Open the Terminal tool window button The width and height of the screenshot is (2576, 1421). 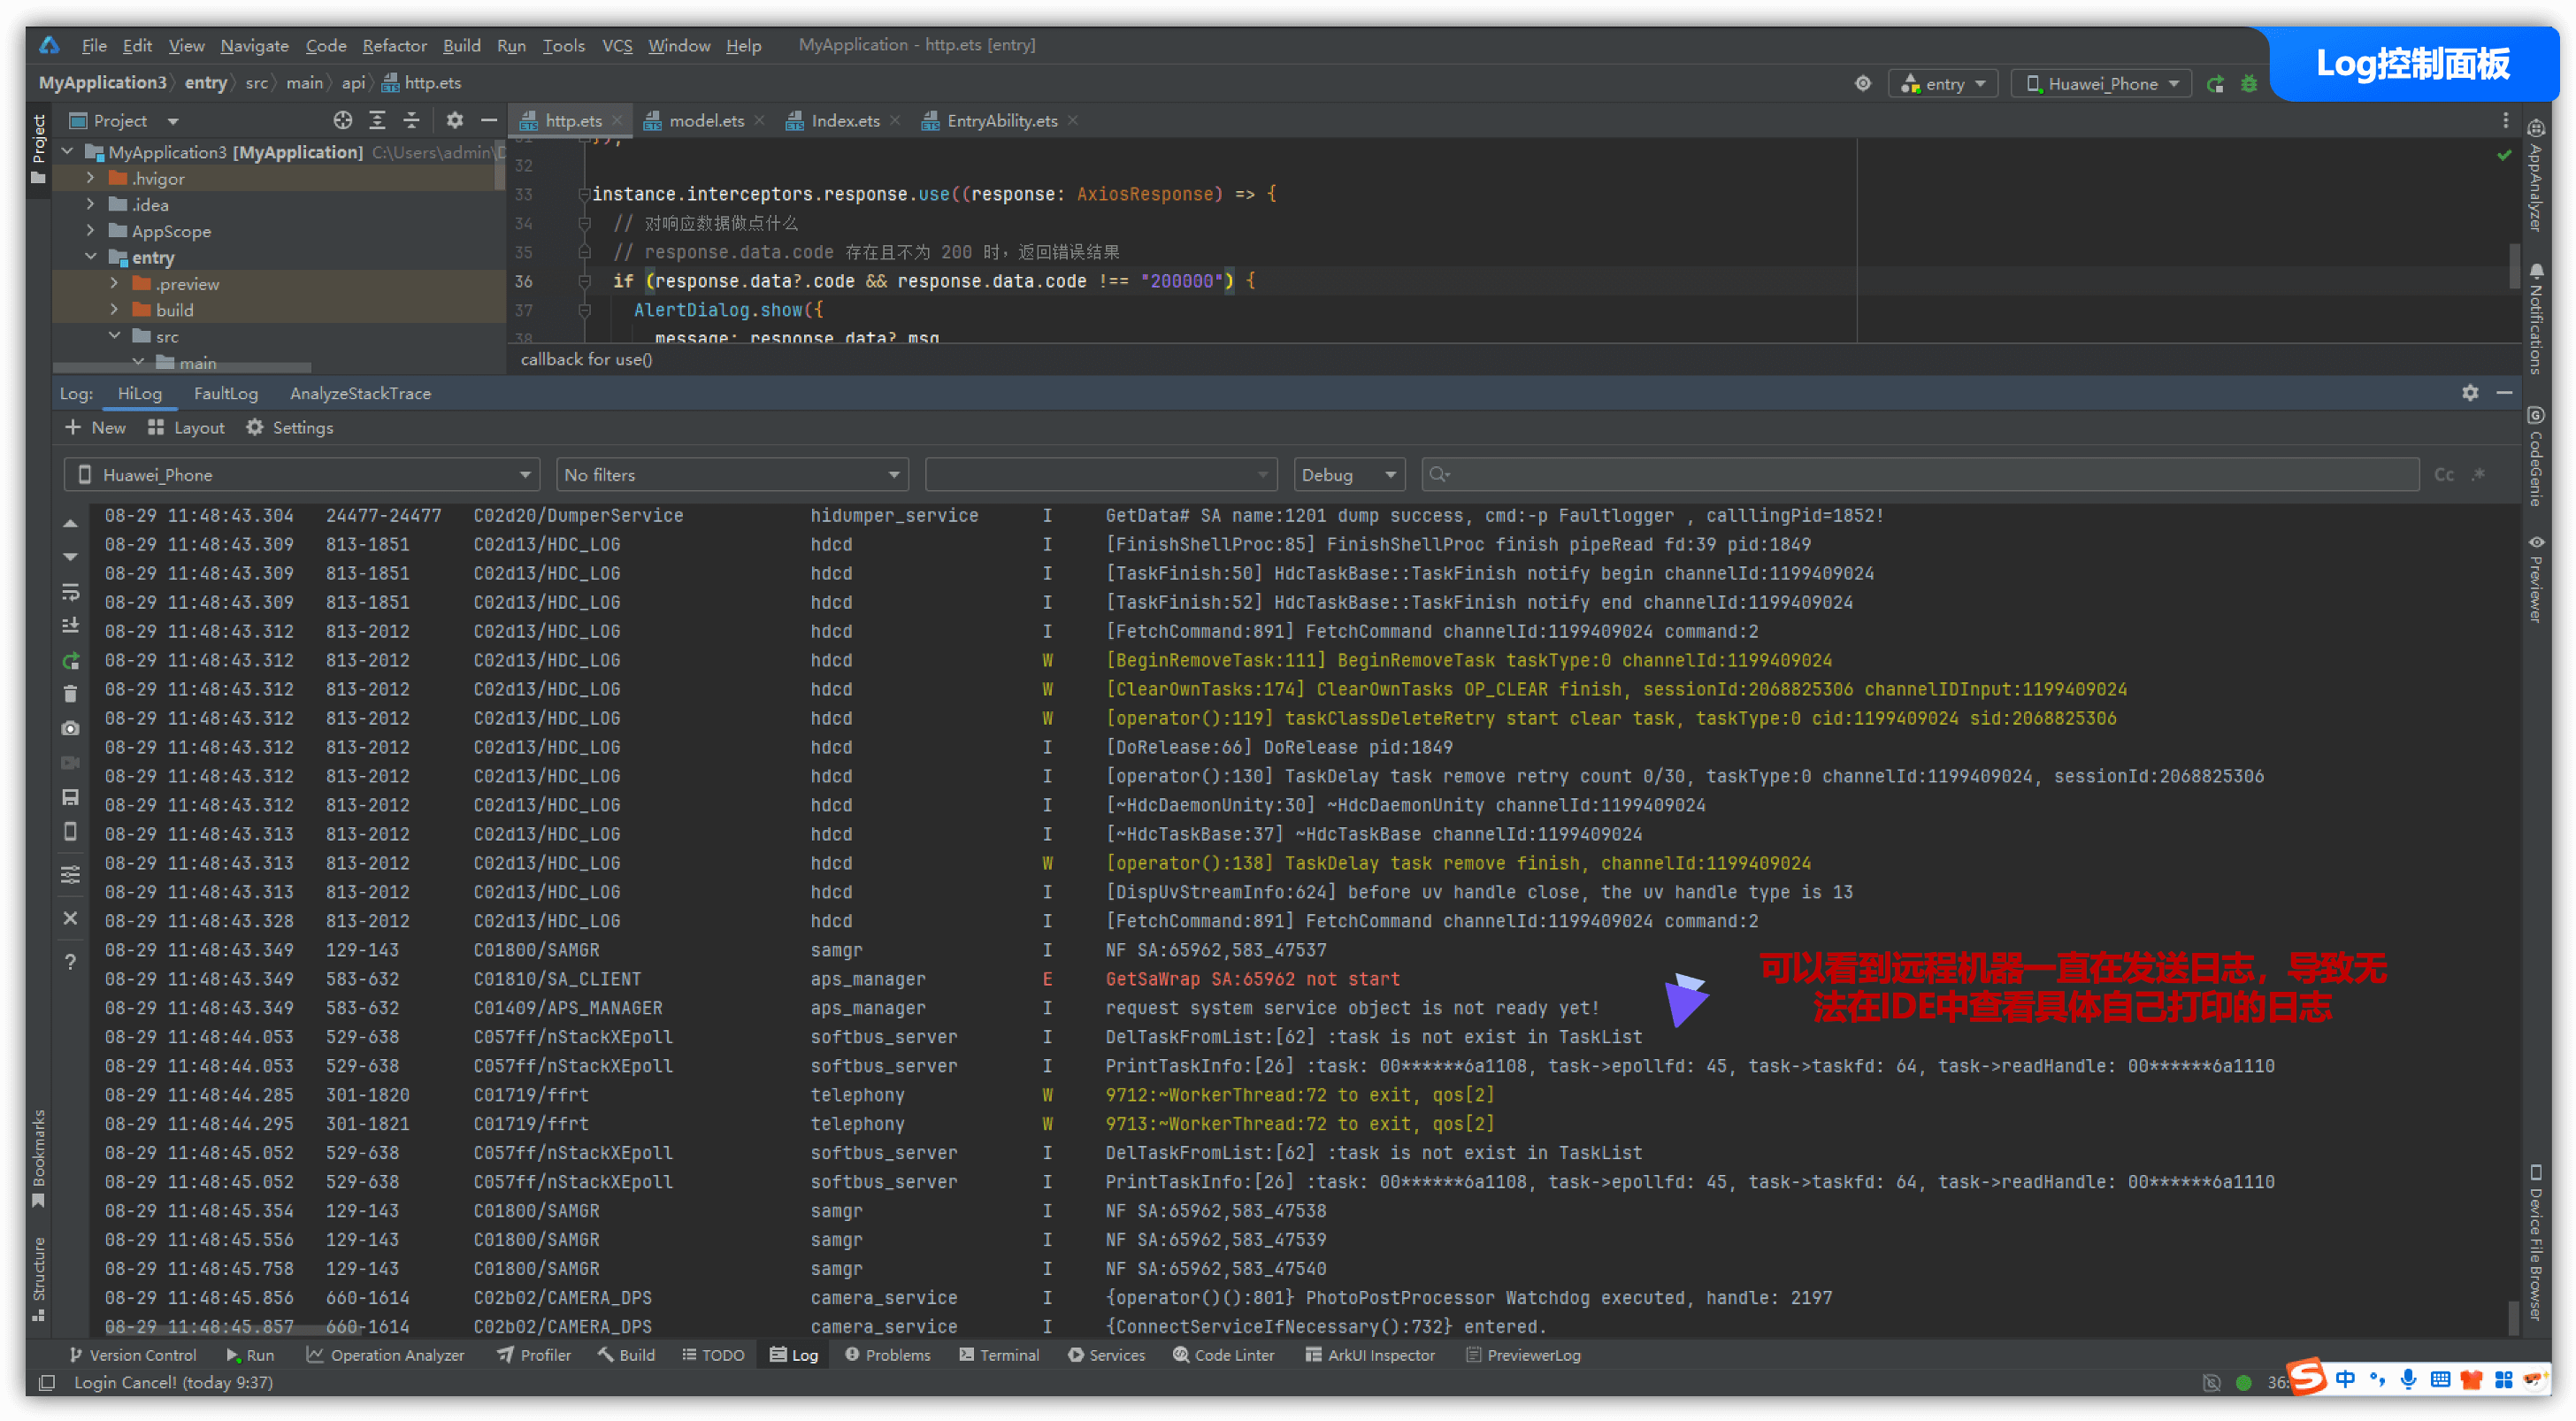(x=999, y=1355)
